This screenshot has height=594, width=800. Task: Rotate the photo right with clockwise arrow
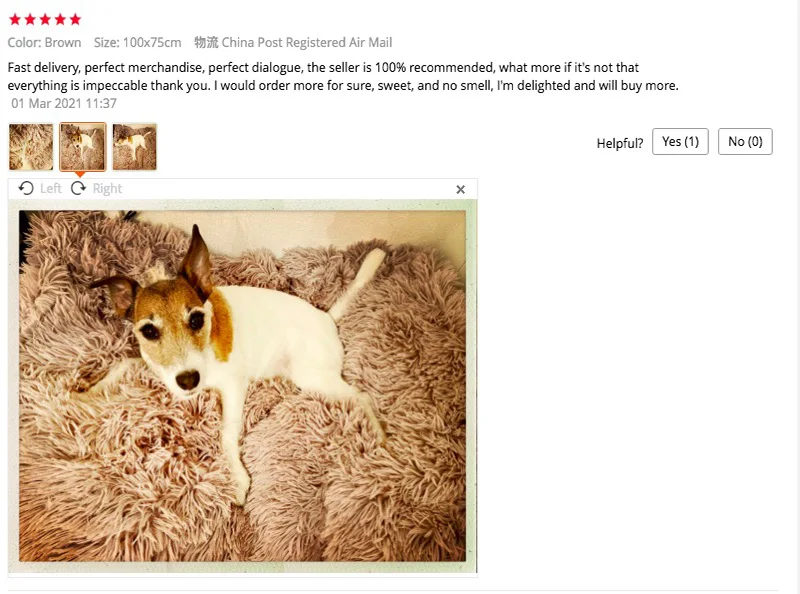coord(79,188)
